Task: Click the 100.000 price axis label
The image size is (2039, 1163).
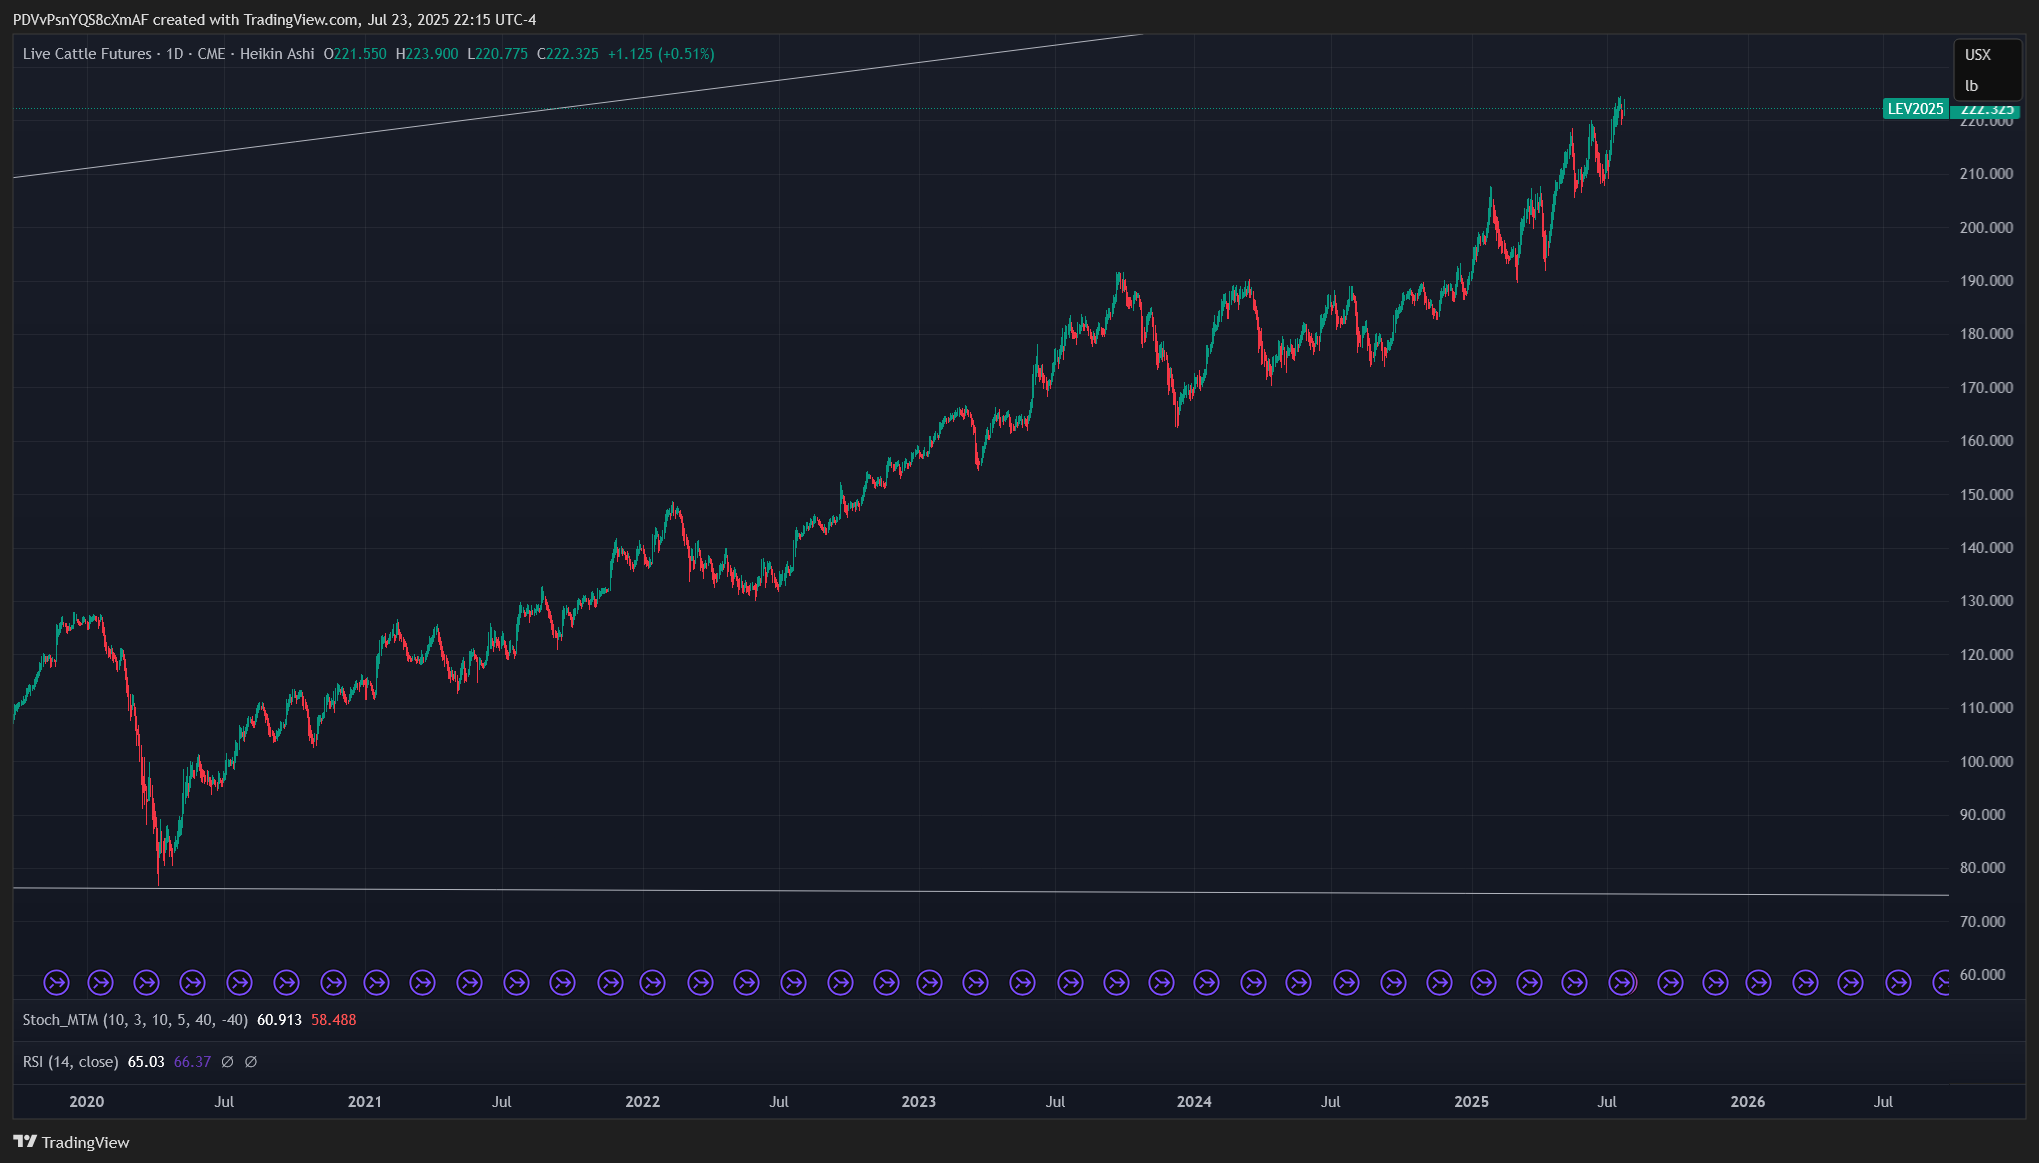Action: (x=1986, y=762)
